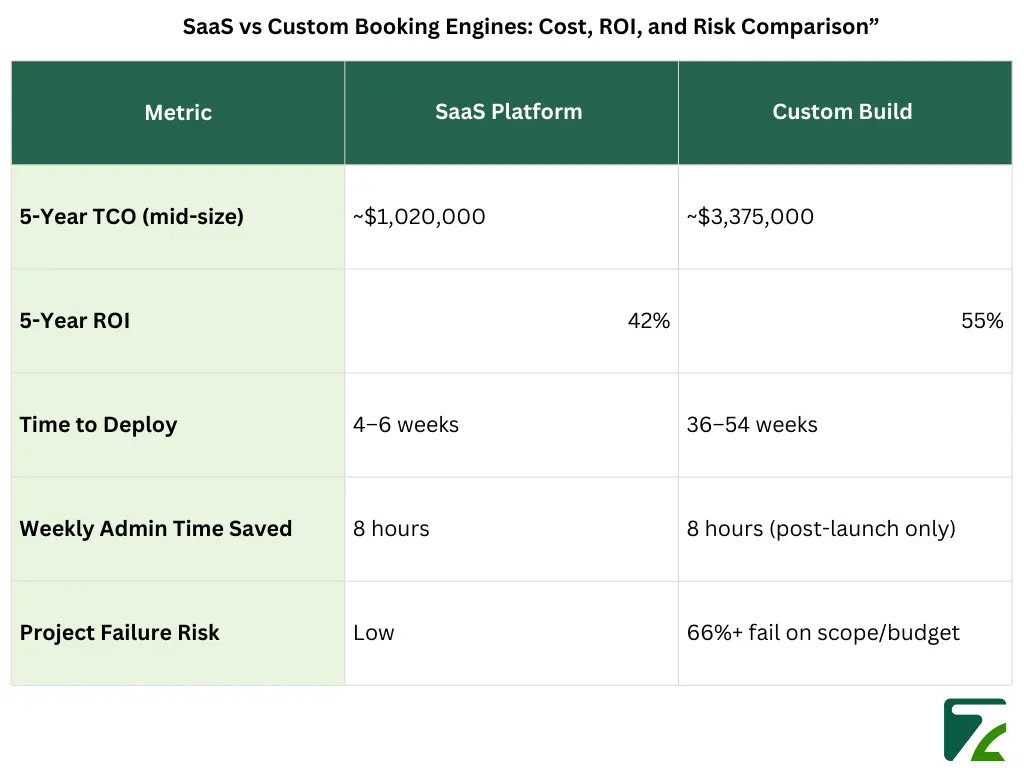Click the SaaS 8 hours cell
This screenshot has width=1024, height=768.
point(391,529)
